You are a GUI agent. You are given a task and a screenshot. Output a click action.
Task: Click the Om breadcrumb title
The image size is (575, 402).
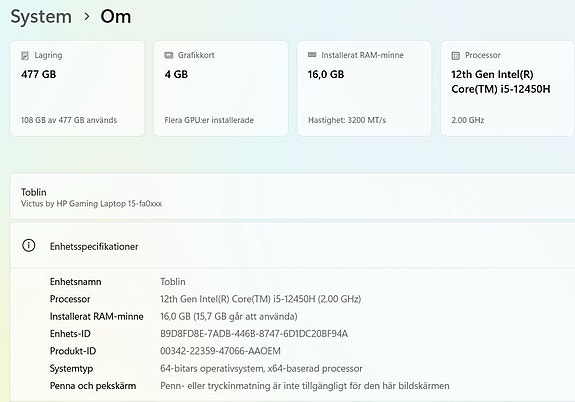pos(116,17)
